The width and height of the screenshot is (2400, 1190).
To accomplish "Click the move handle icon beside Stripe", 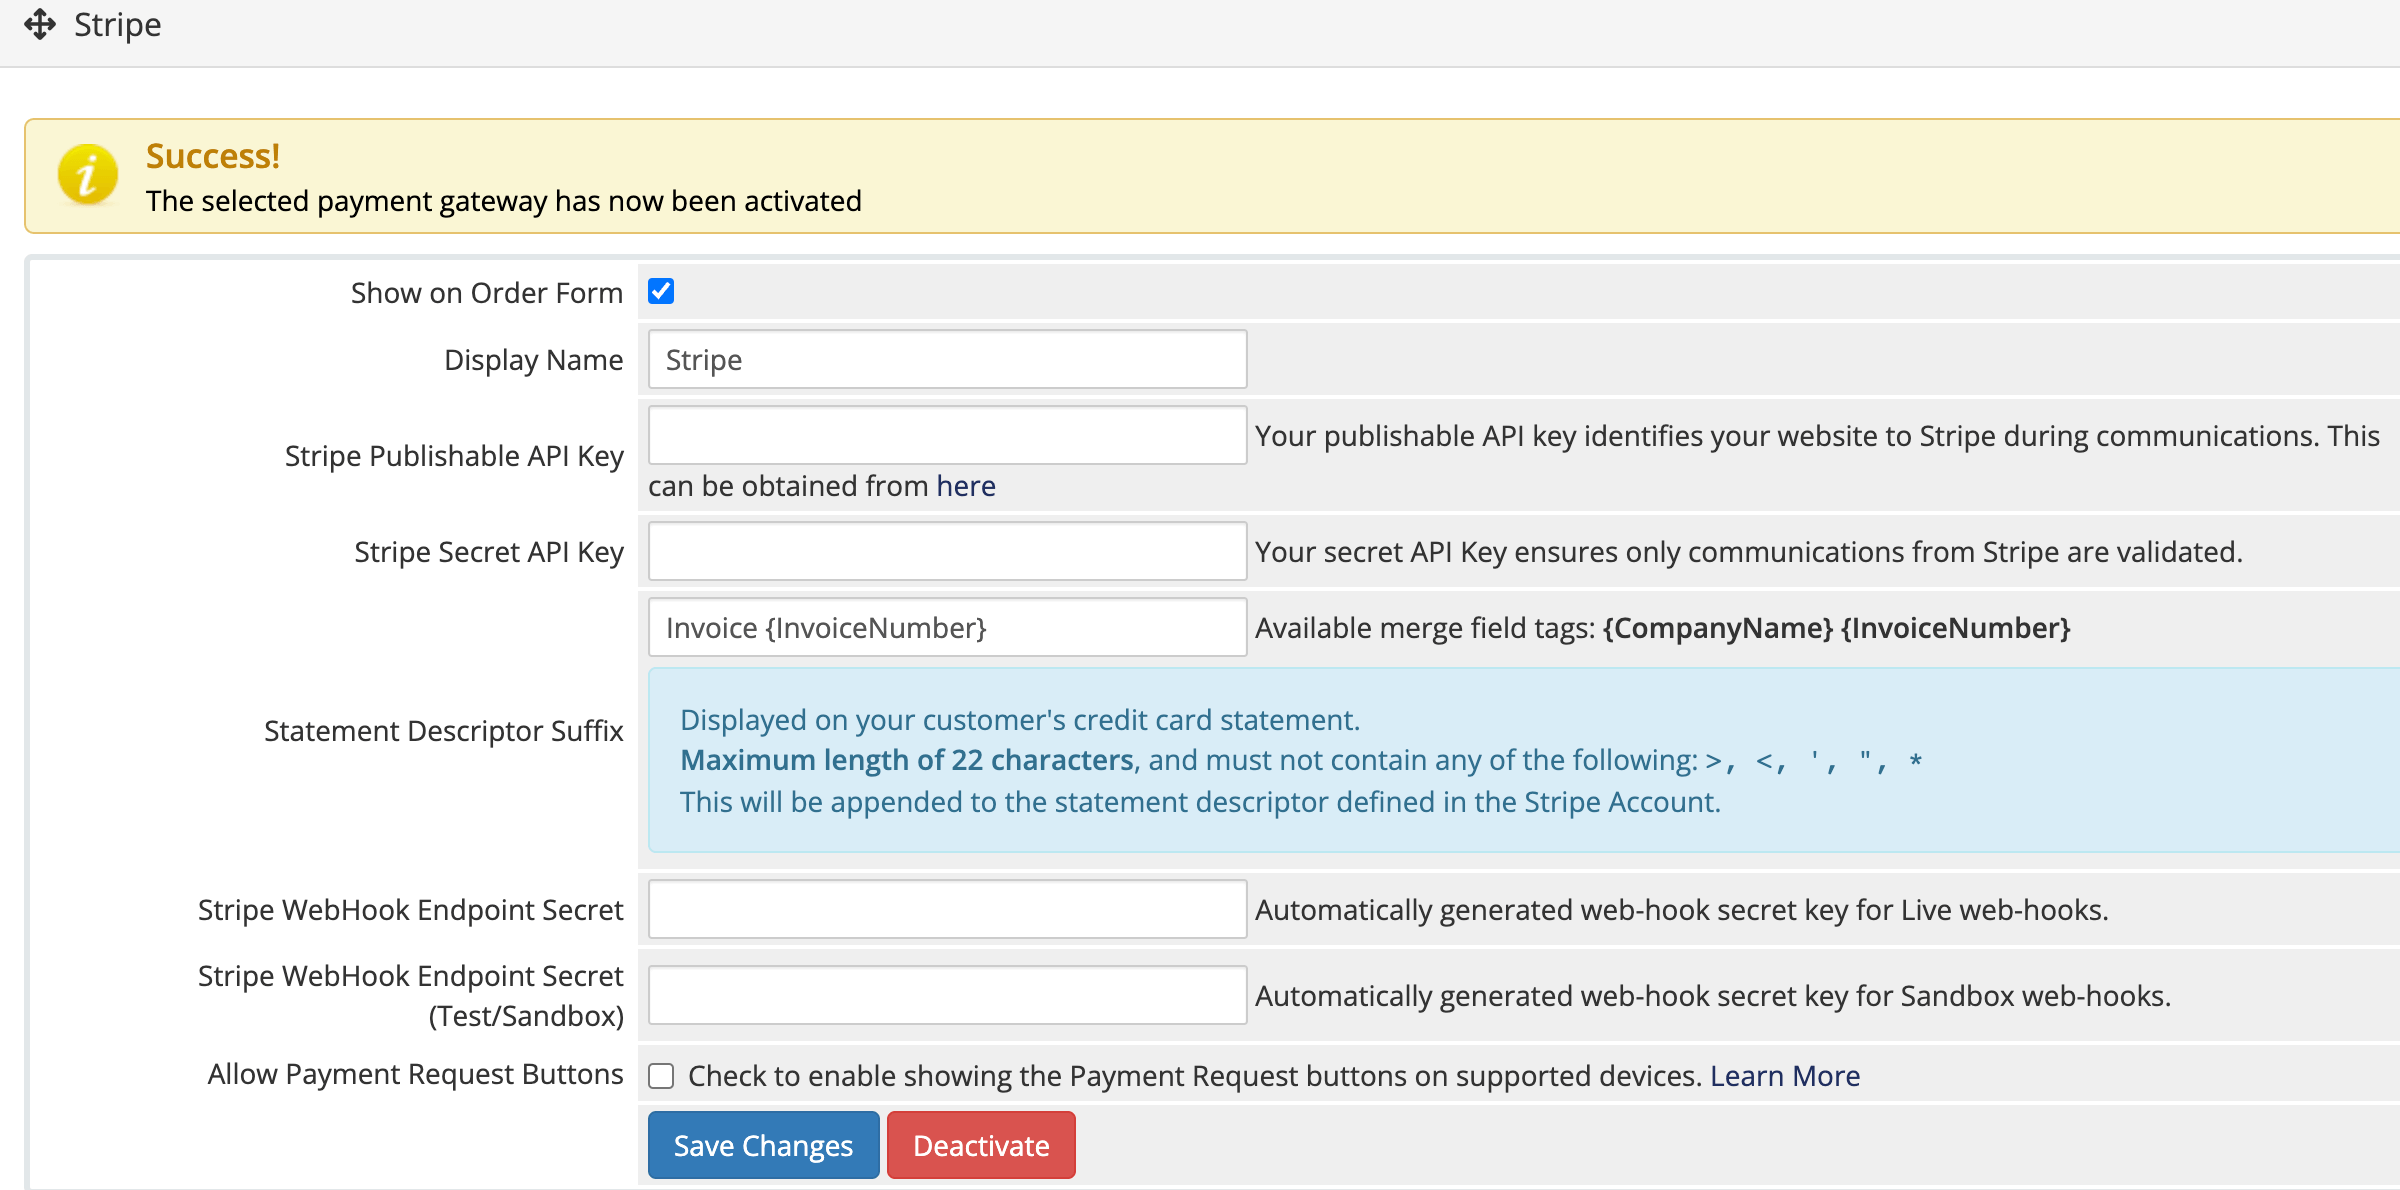I will [40, 24].
